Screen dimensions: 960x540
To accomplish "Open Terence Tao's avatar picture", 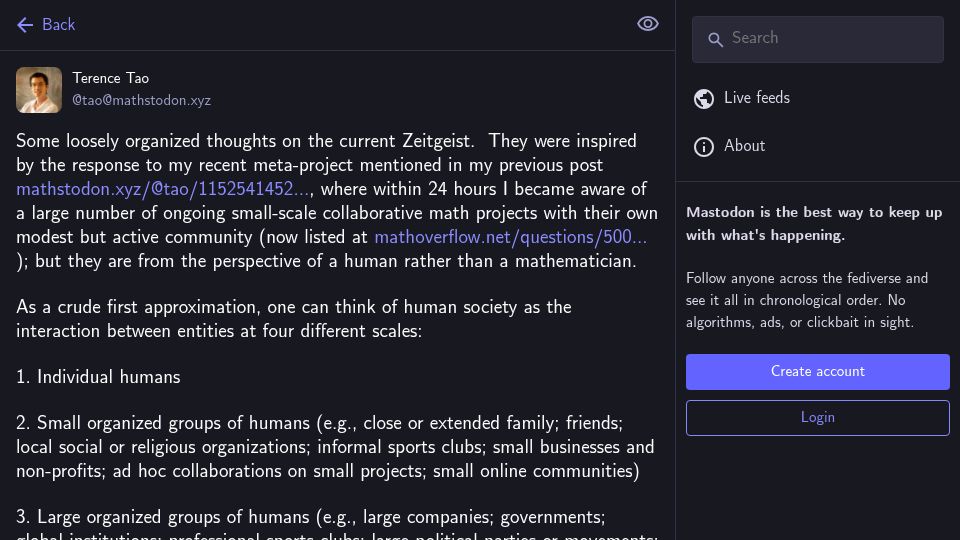I will (39, 90).
